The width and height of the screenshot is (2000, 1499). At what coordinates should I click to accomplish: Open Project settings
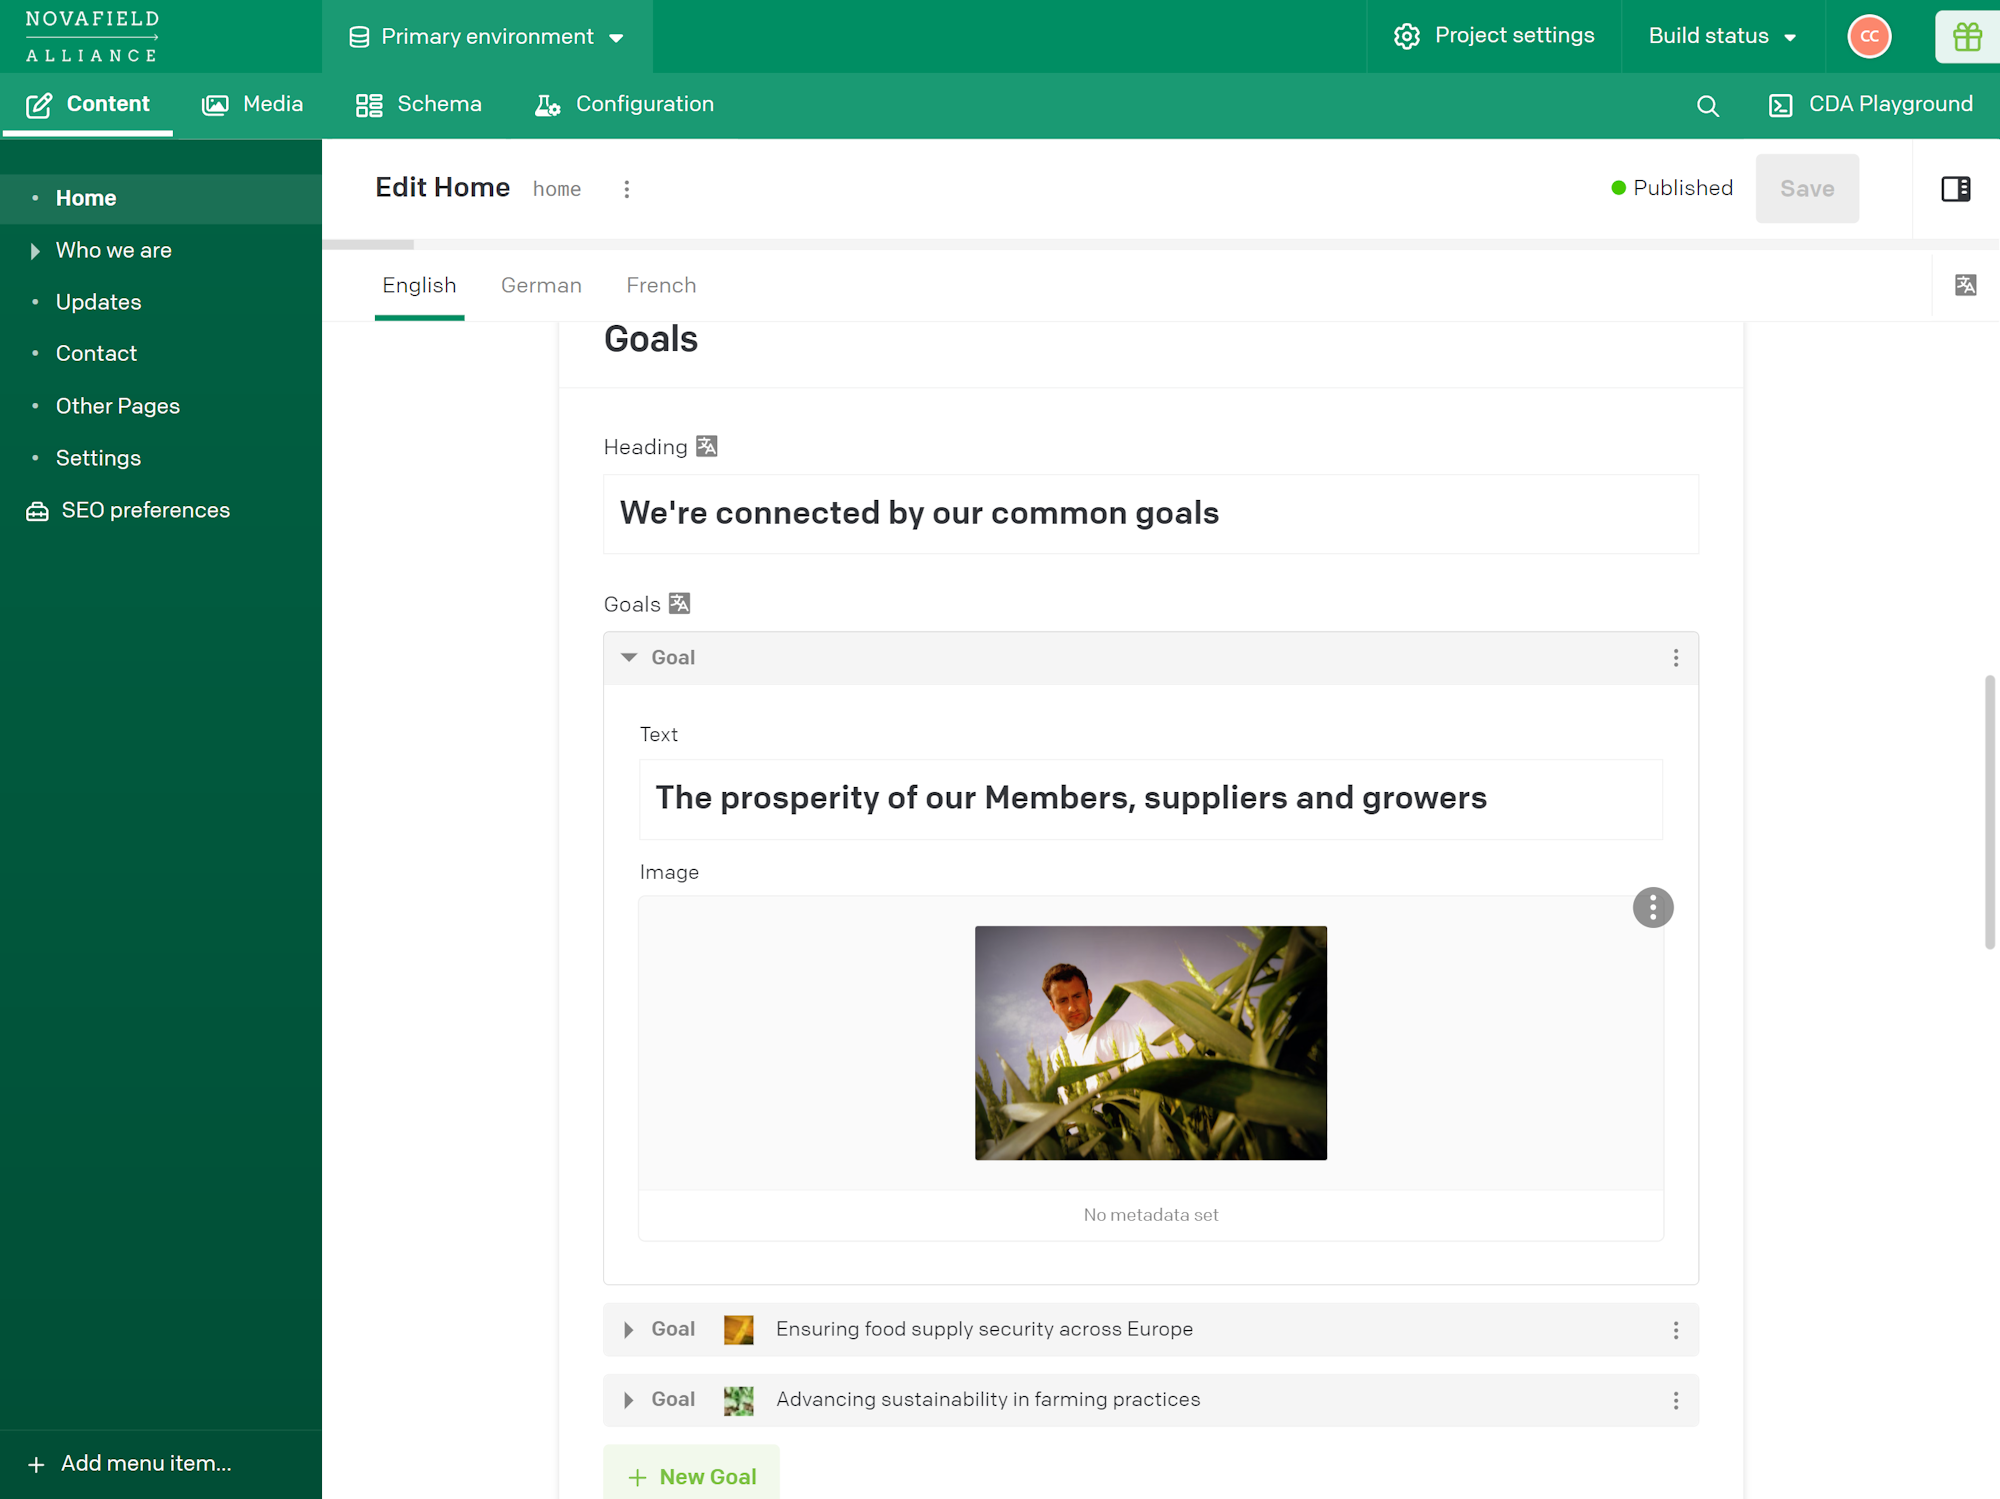(1494, 37)
